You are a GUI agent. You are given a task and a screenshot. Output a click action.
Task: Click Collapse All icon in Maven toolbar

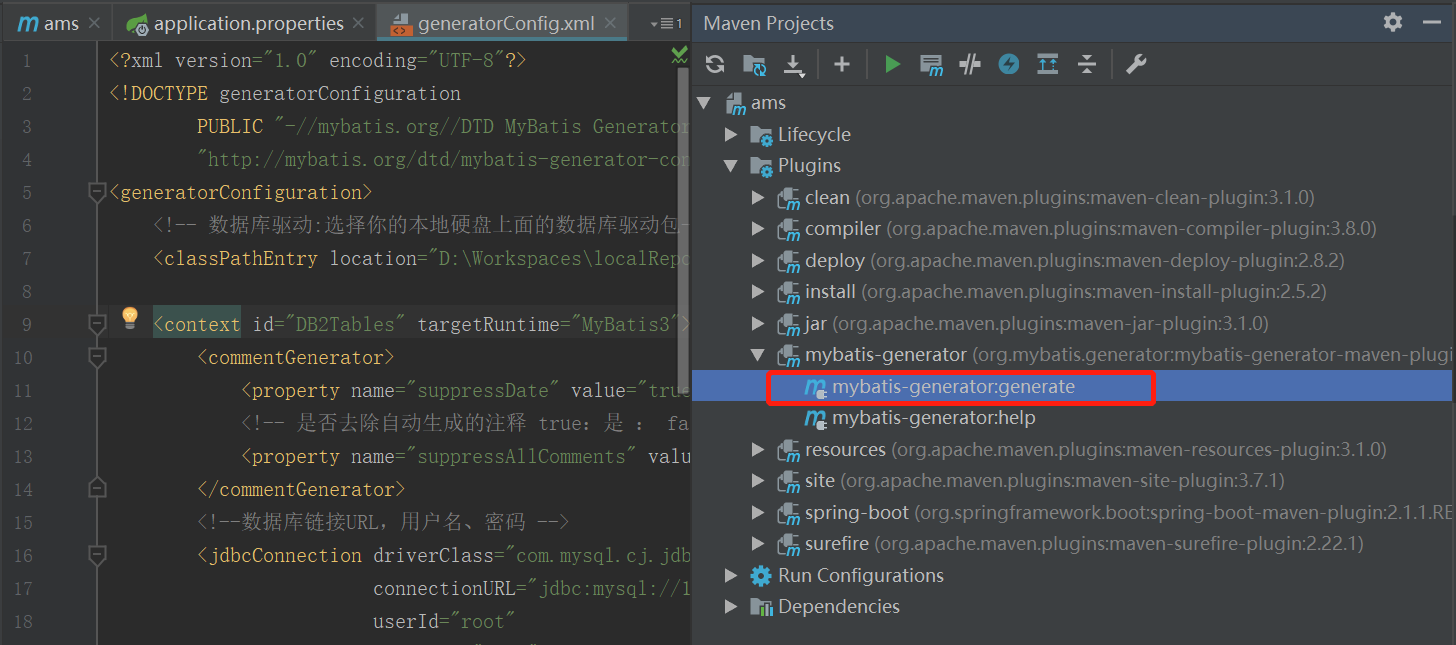pyautogui.click(x=1087, y=64)
